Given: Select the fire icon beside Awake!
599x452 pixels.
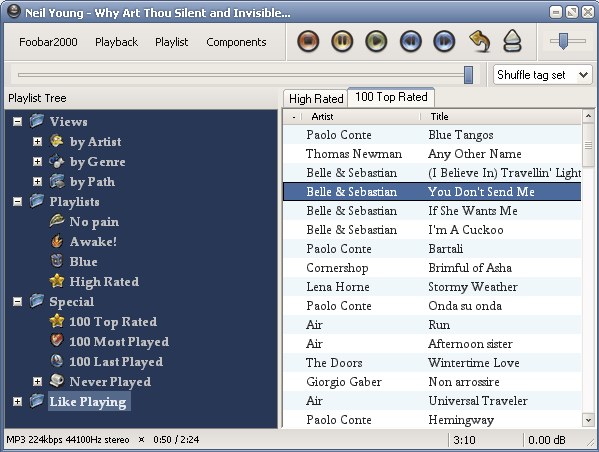Looking at the screenshot, I should (57, 241).
